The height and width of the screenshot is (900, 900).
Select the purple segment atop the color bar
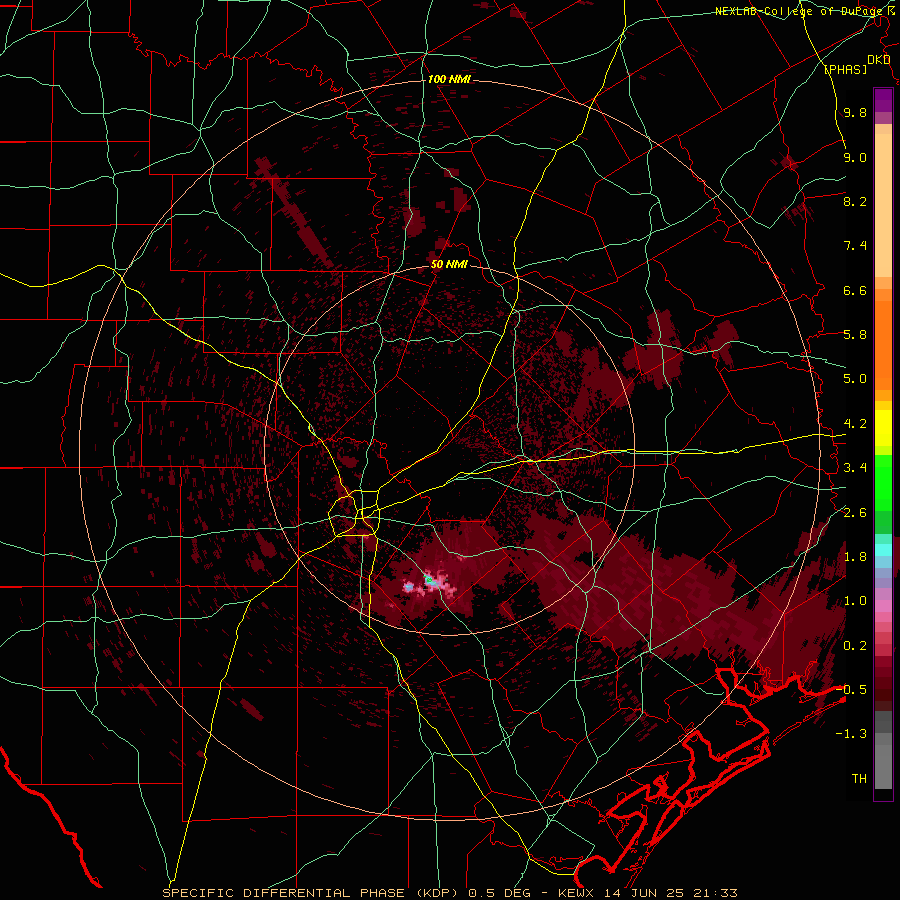click(883, 100)
